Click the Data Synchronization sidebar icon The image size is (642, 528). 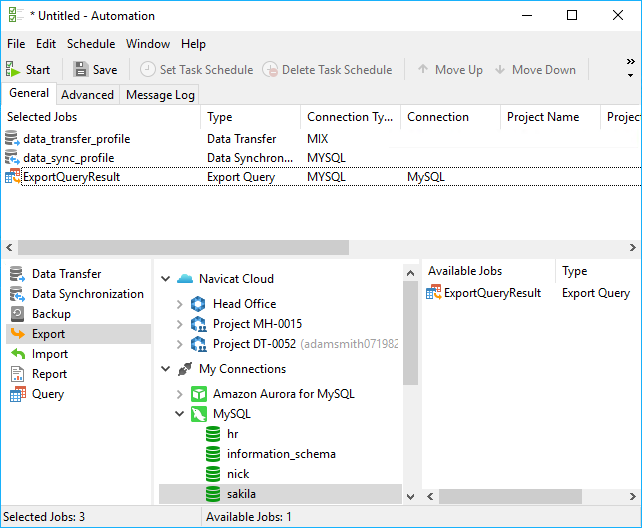coord(17,293)
